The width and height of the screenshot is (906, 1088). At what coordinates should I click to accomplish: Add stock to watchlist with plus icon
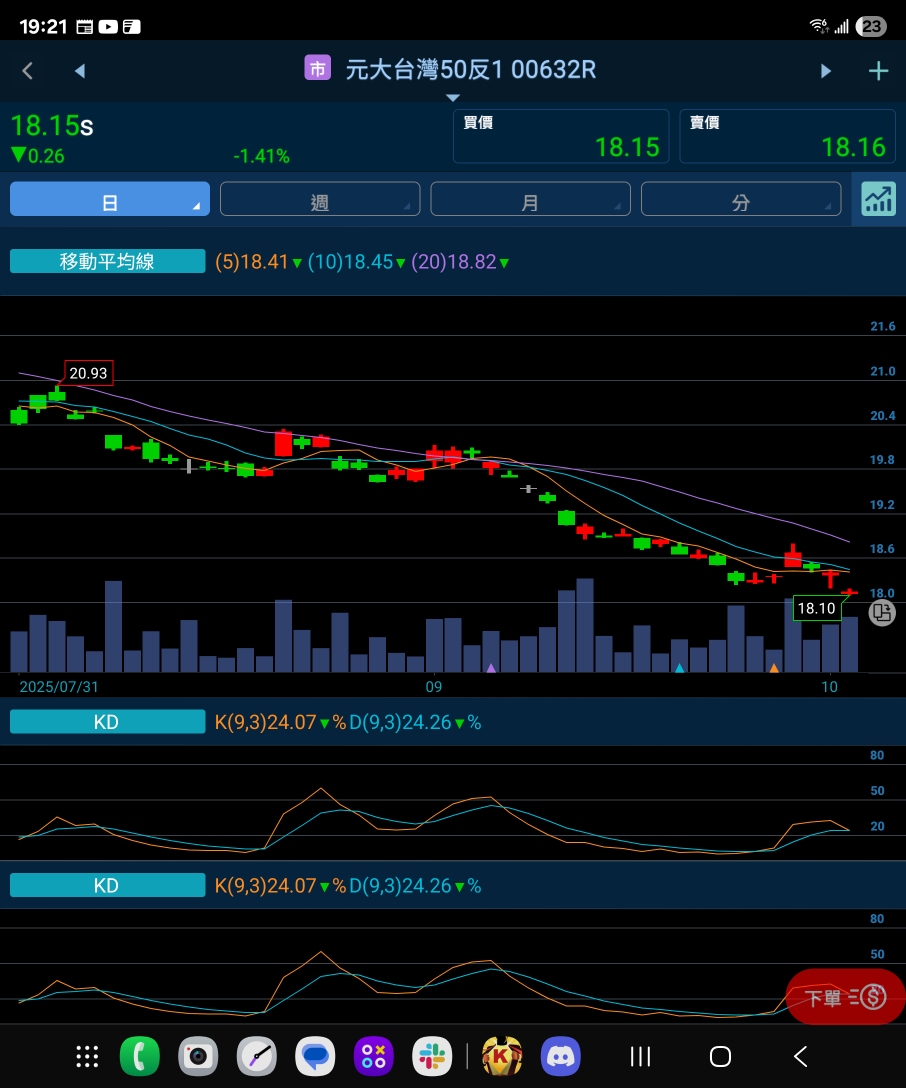click(x=878, y=70)
